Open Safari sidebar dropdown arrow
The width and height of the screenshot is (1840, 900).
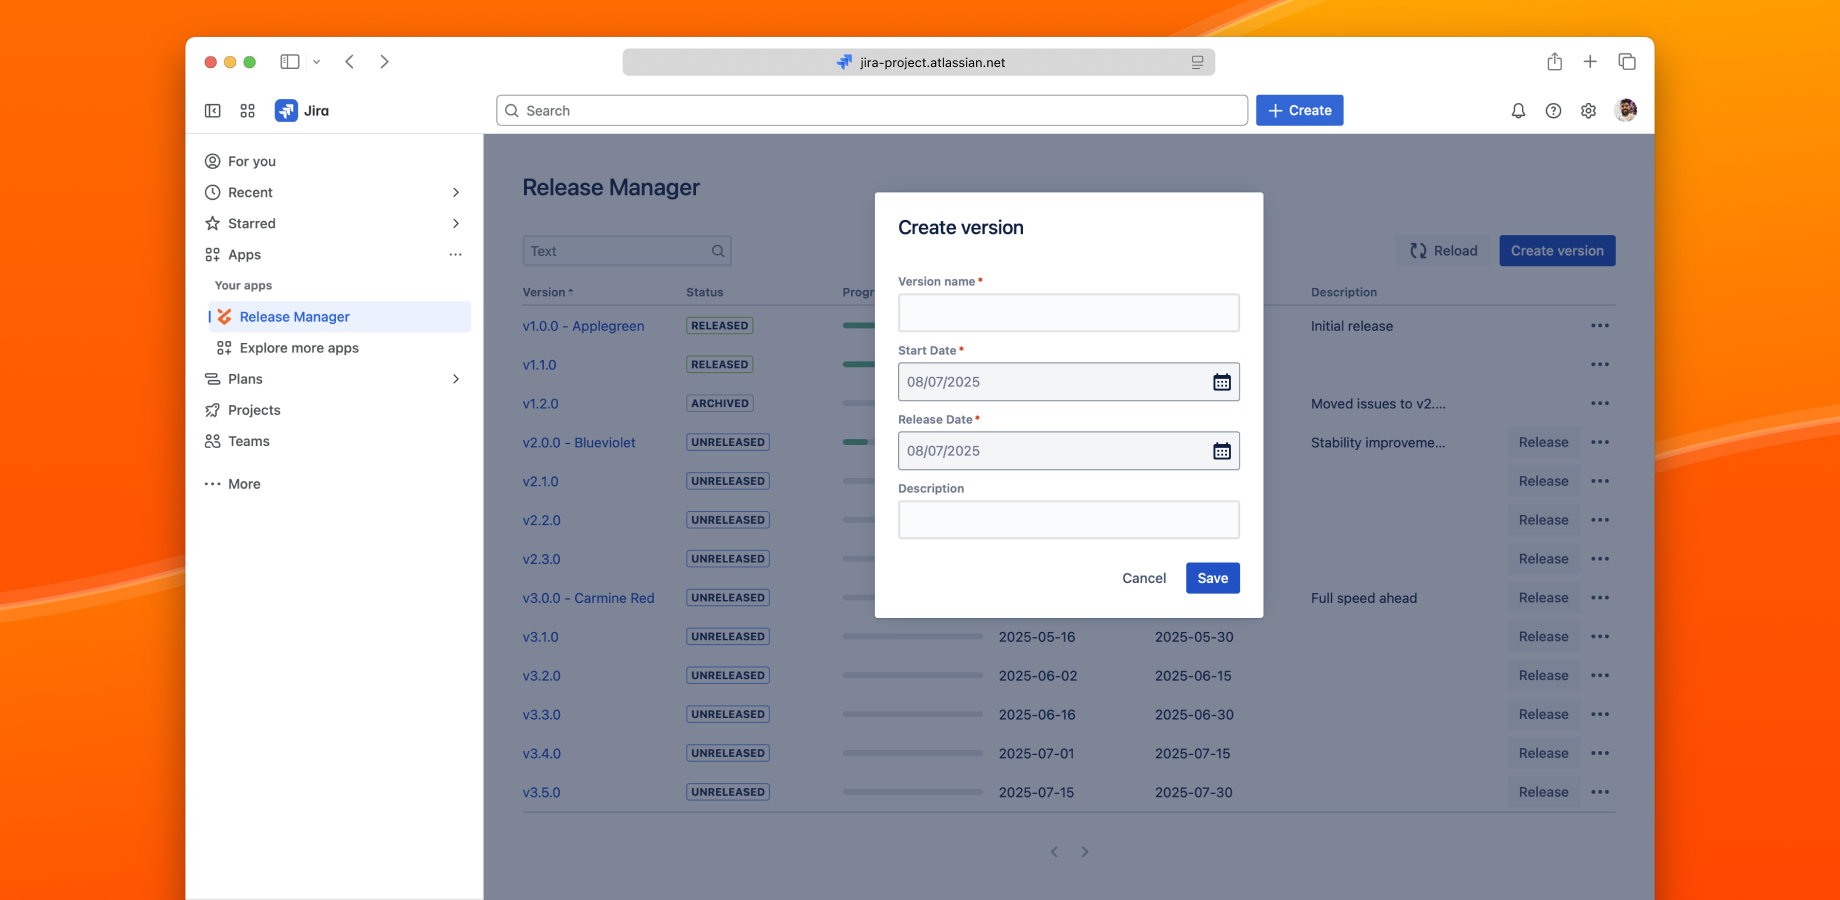click(x=317, y=62)
